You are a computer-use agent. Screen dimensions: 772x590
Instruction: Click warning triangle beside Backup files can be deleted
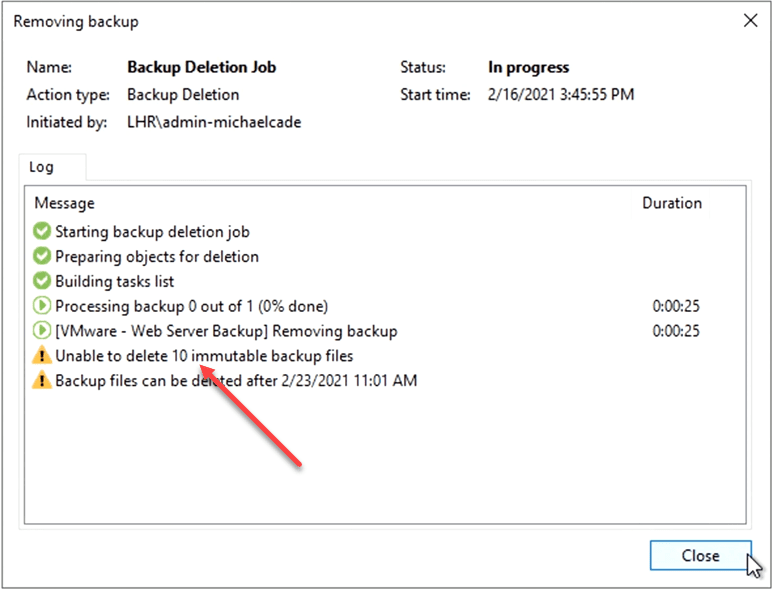[x=42, y=381]
